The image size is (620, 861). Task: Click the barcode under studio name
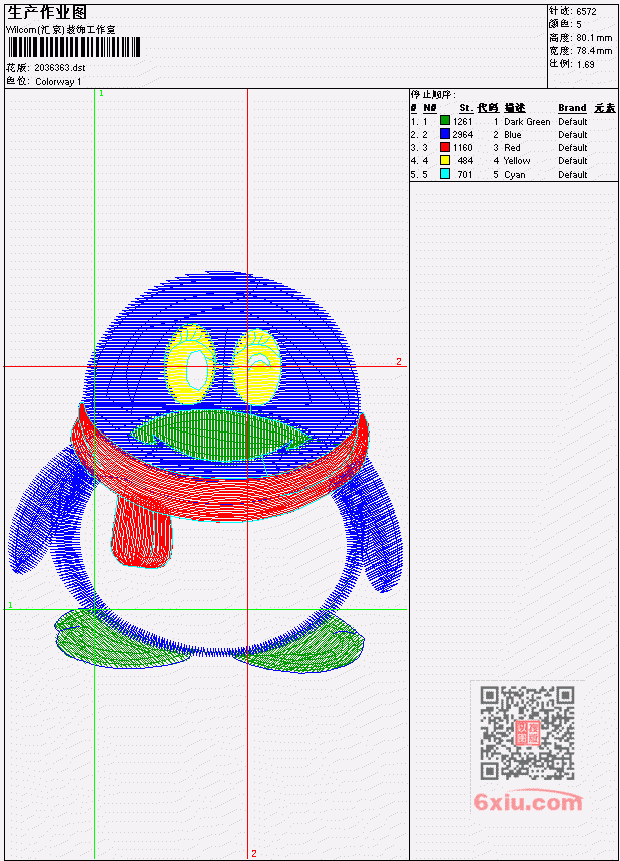(74, 47)
